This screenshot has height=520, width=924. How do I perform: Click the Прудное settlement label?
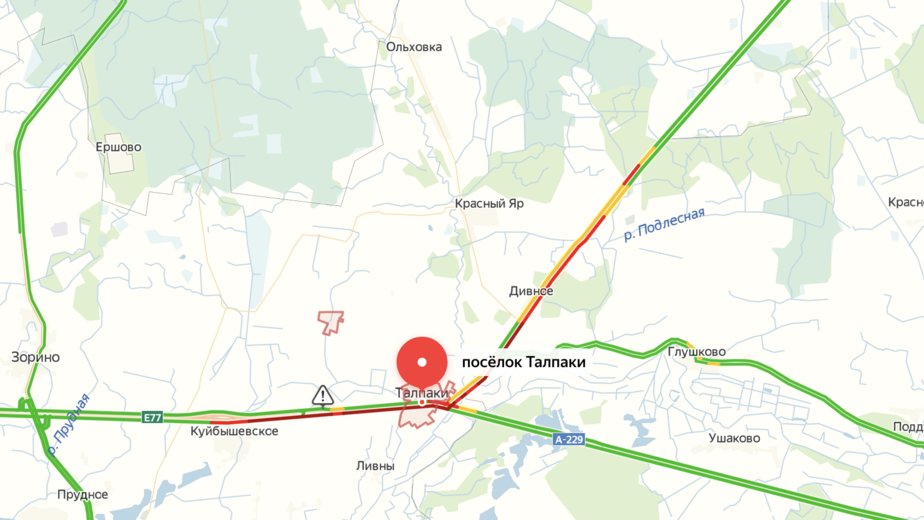(82, 494)
